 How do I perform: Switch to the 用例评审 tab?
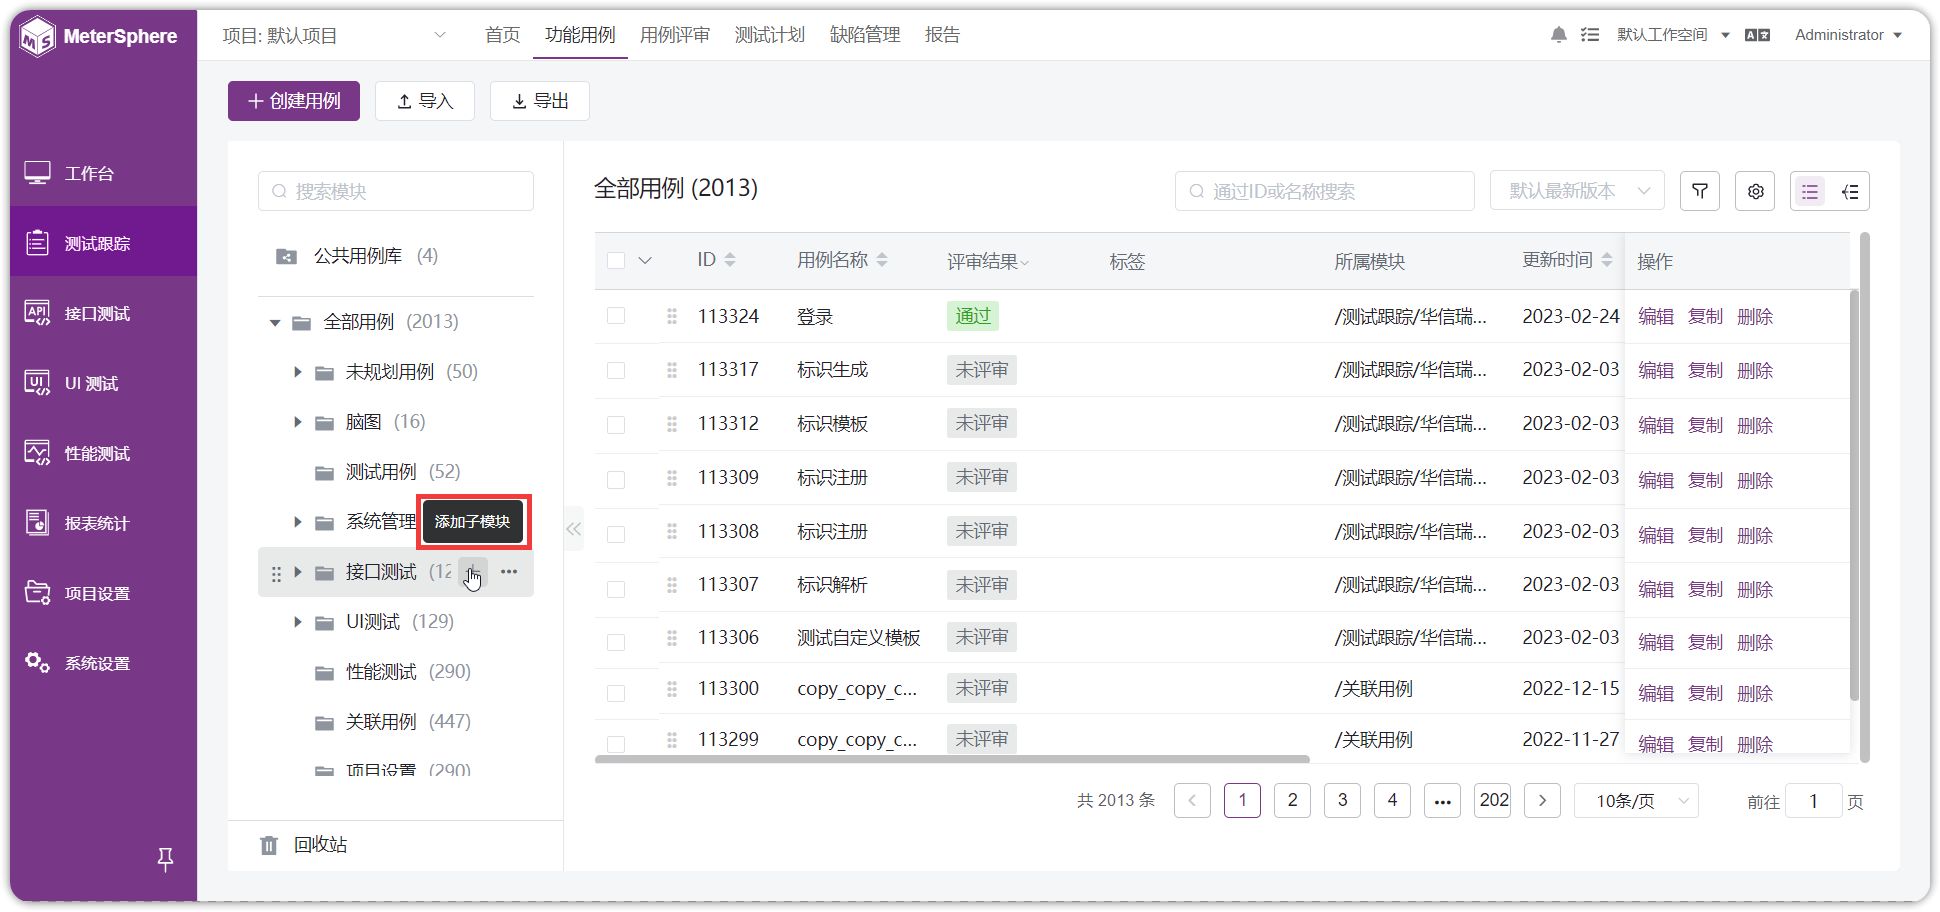675,35
